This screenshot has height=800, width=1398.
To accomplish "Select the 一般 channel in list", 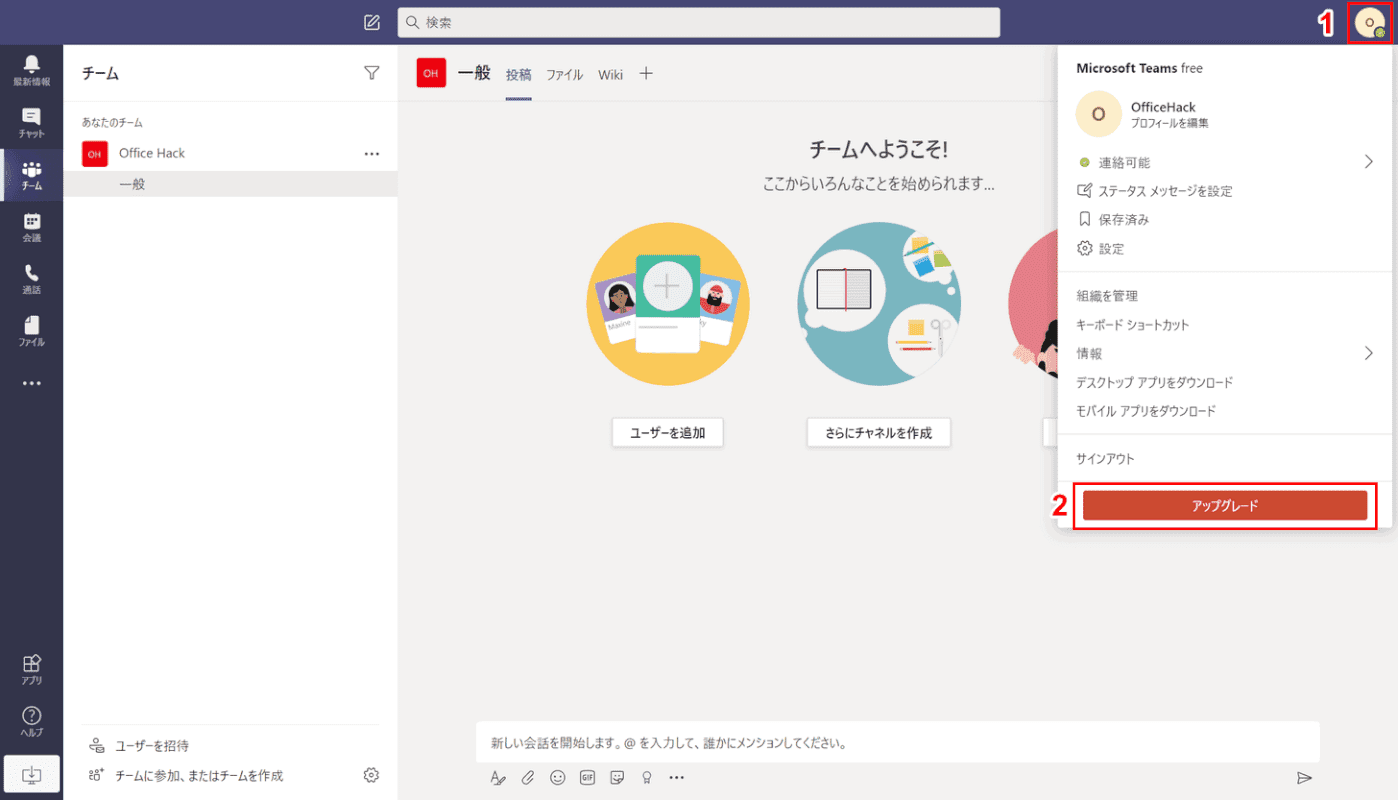I will 230,185.
